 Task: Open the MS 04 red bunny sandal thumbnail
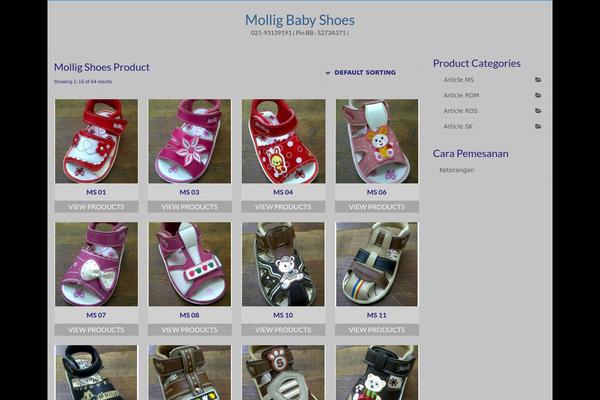pos(284,141)
